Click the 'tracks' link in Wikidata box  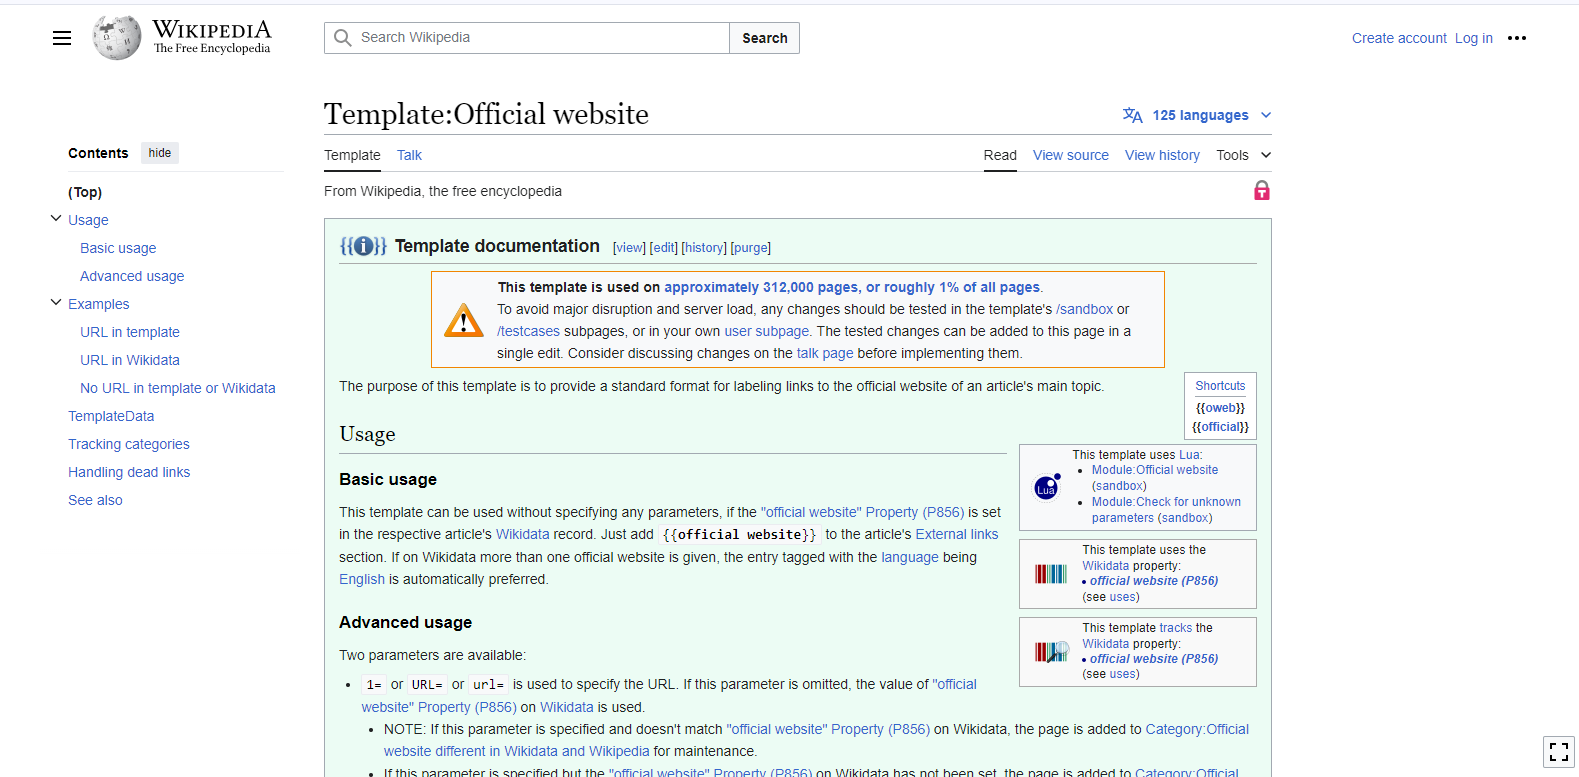(x=1176, y=628)
